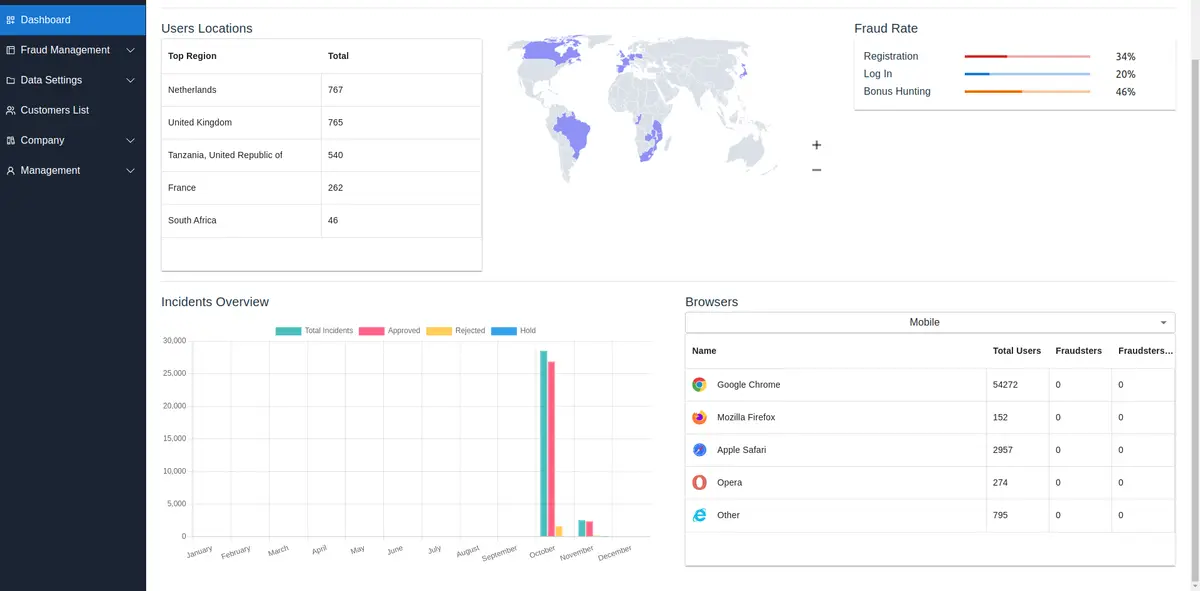The height and width of the screenshot is (591, 1200).
Task: Click the map zoom in button
Action: (x=817, y=144)
